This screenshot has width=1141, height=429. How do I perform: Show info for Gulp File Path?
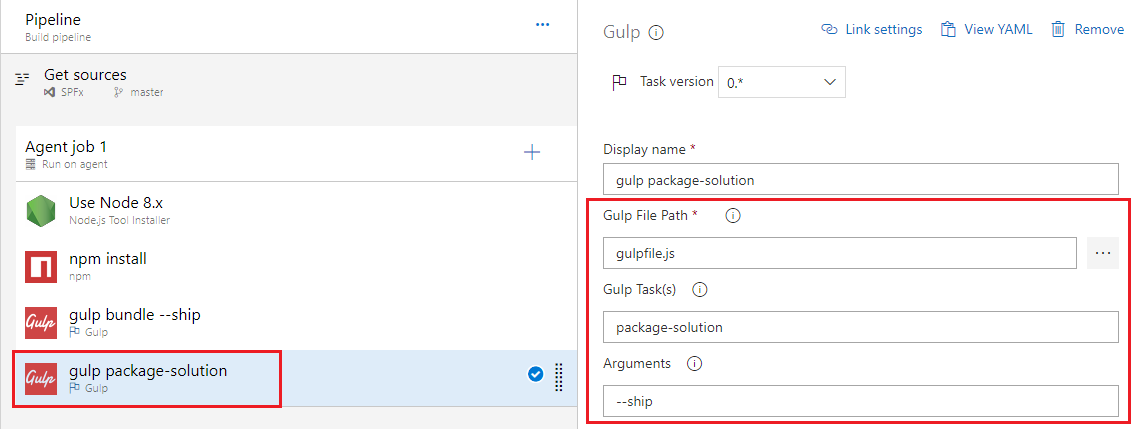click(732, 215)
